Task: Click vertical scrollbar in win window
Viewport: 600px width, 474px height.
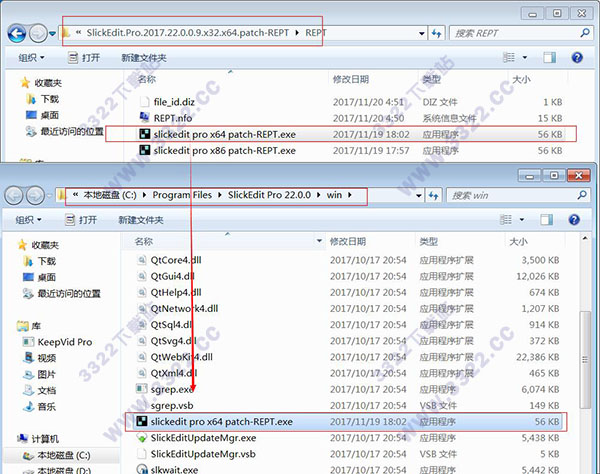Action: click(x=585, y=360)
